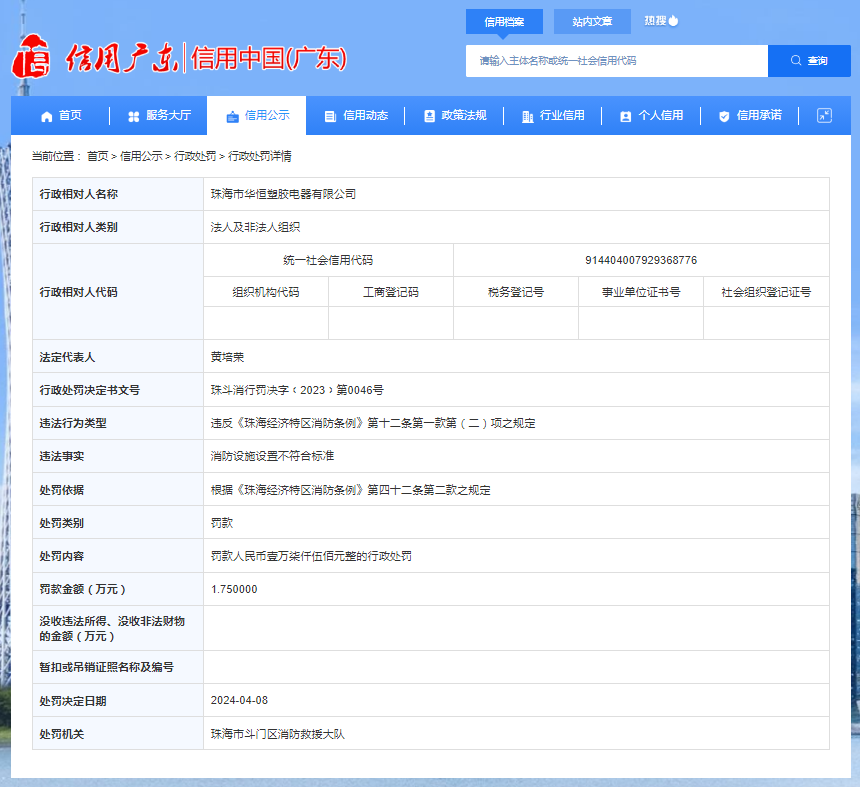Viewport: 860px width, 787px height.
Task: Click the 处罚机关 row label
Action: click(61, 734)
